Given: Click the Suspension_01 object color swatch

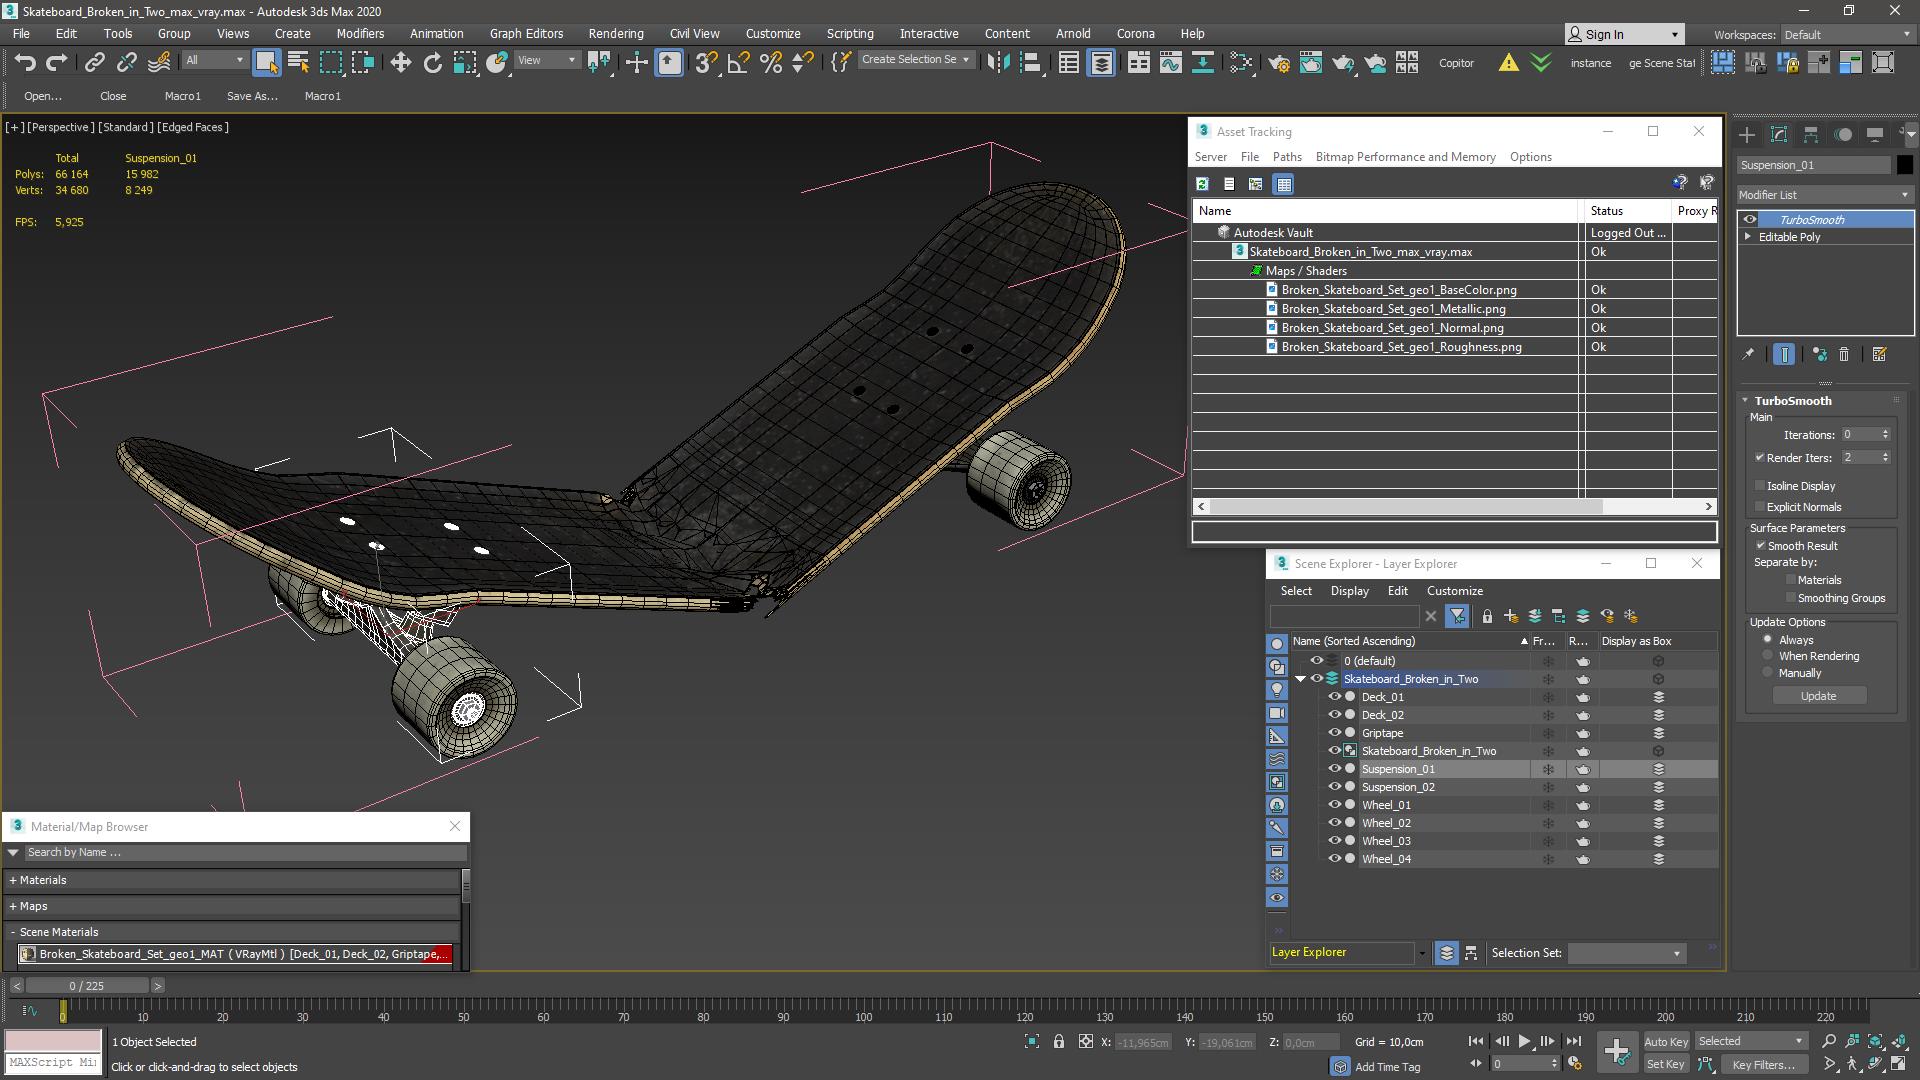Looking at the screenshot, I should point(1904,165).
